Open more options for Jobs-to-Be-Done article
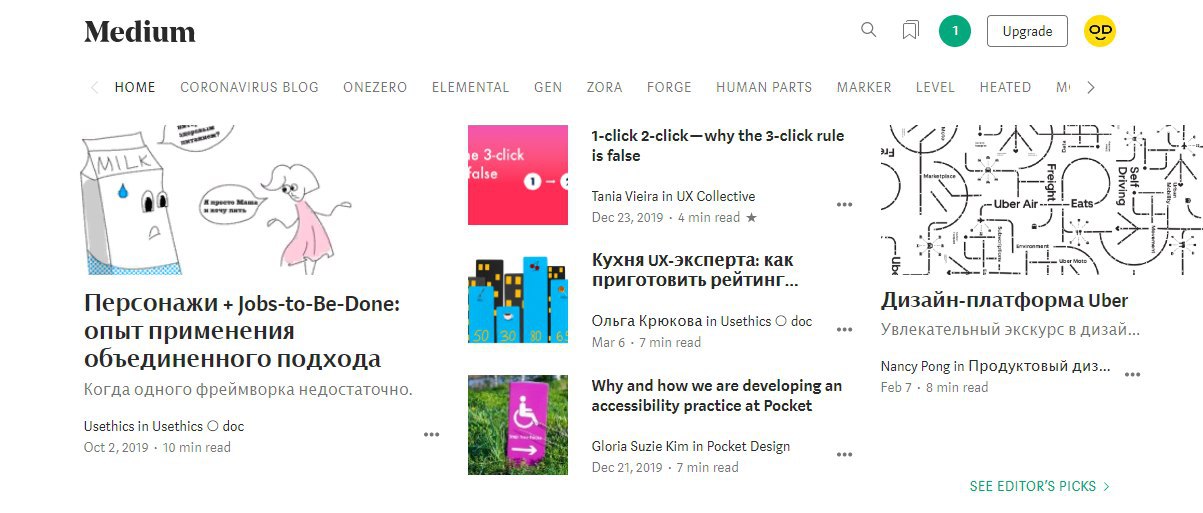This screenshot has width=1203, height=513. coord(431,434)
